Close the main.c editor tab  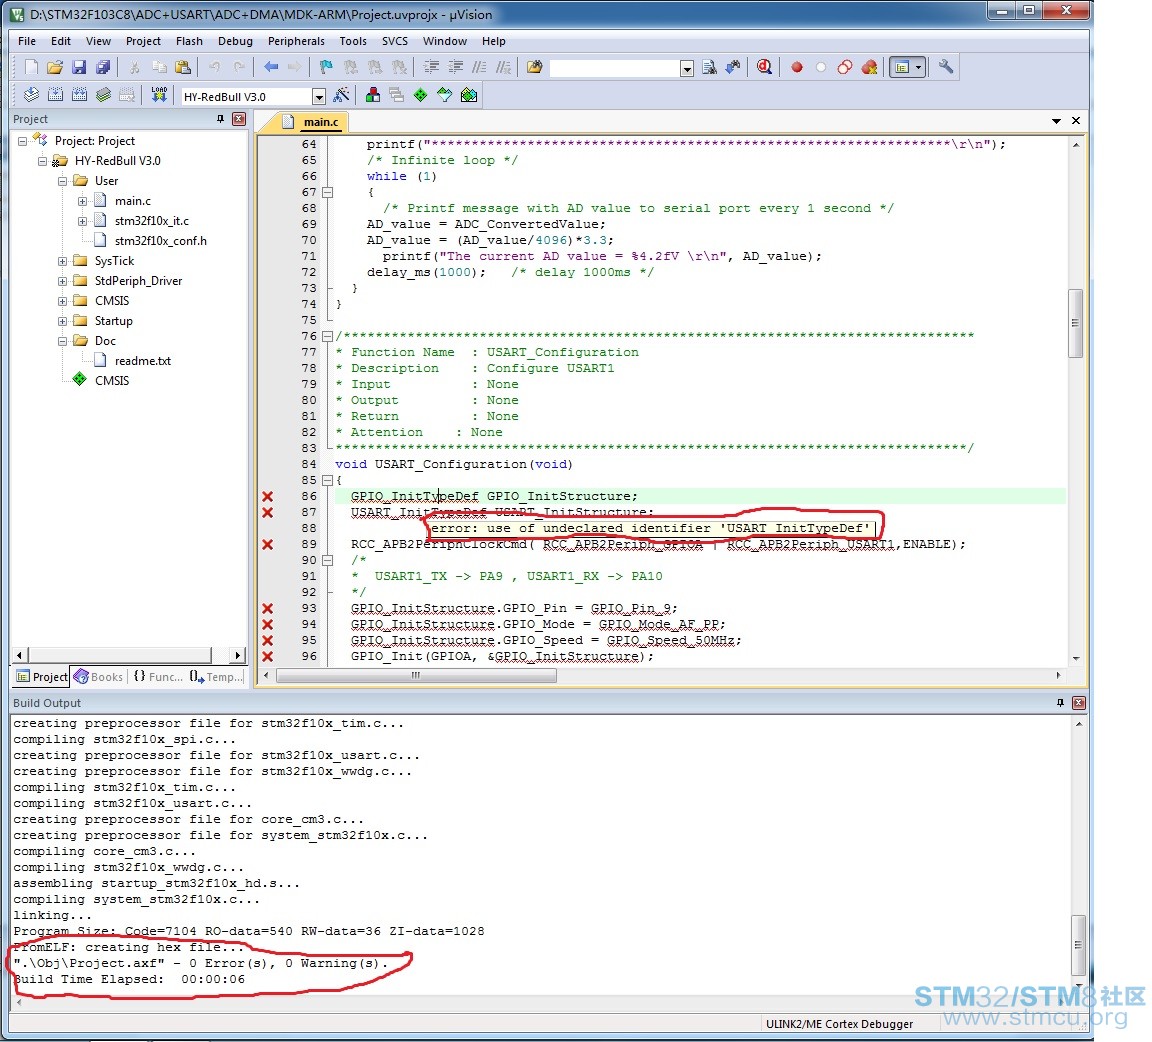[1076, 121]
